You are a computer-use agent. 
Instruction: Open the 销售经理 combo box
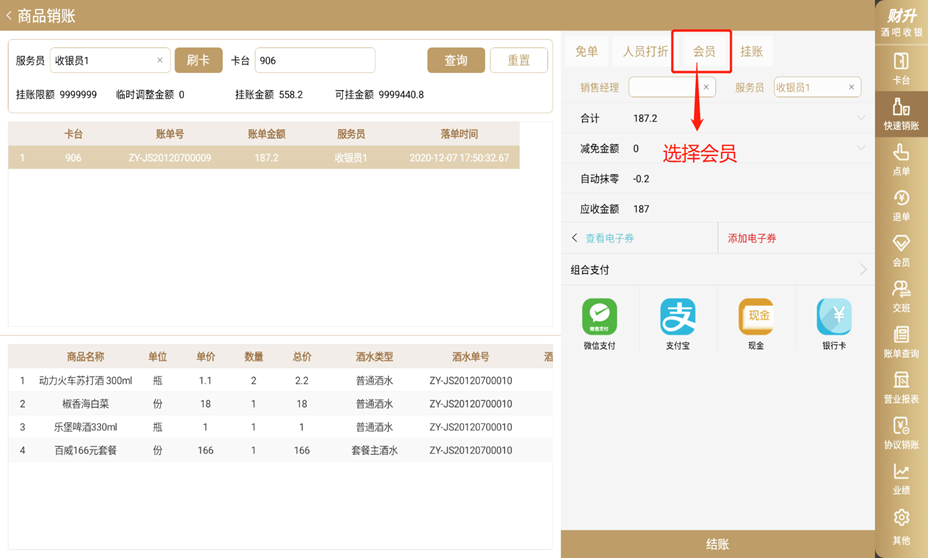672,87
